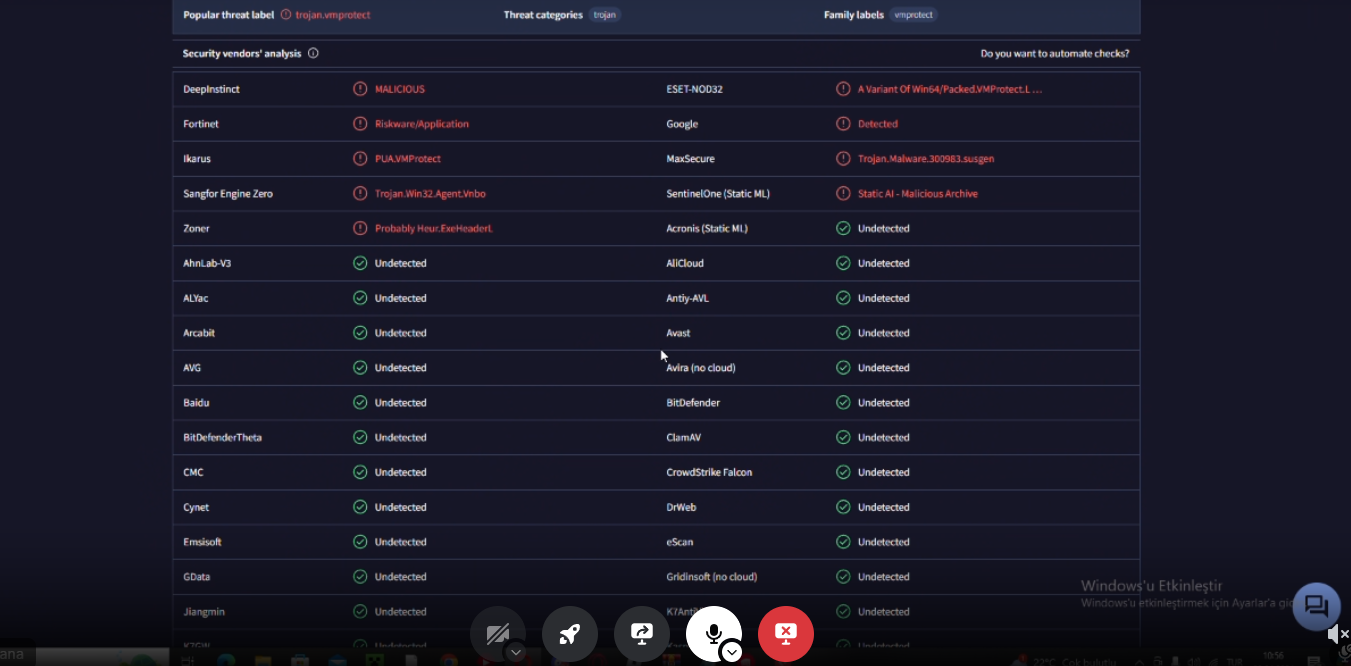Click the Detected result for Google
Screen dimensions: 1351x666
[878, 124]
